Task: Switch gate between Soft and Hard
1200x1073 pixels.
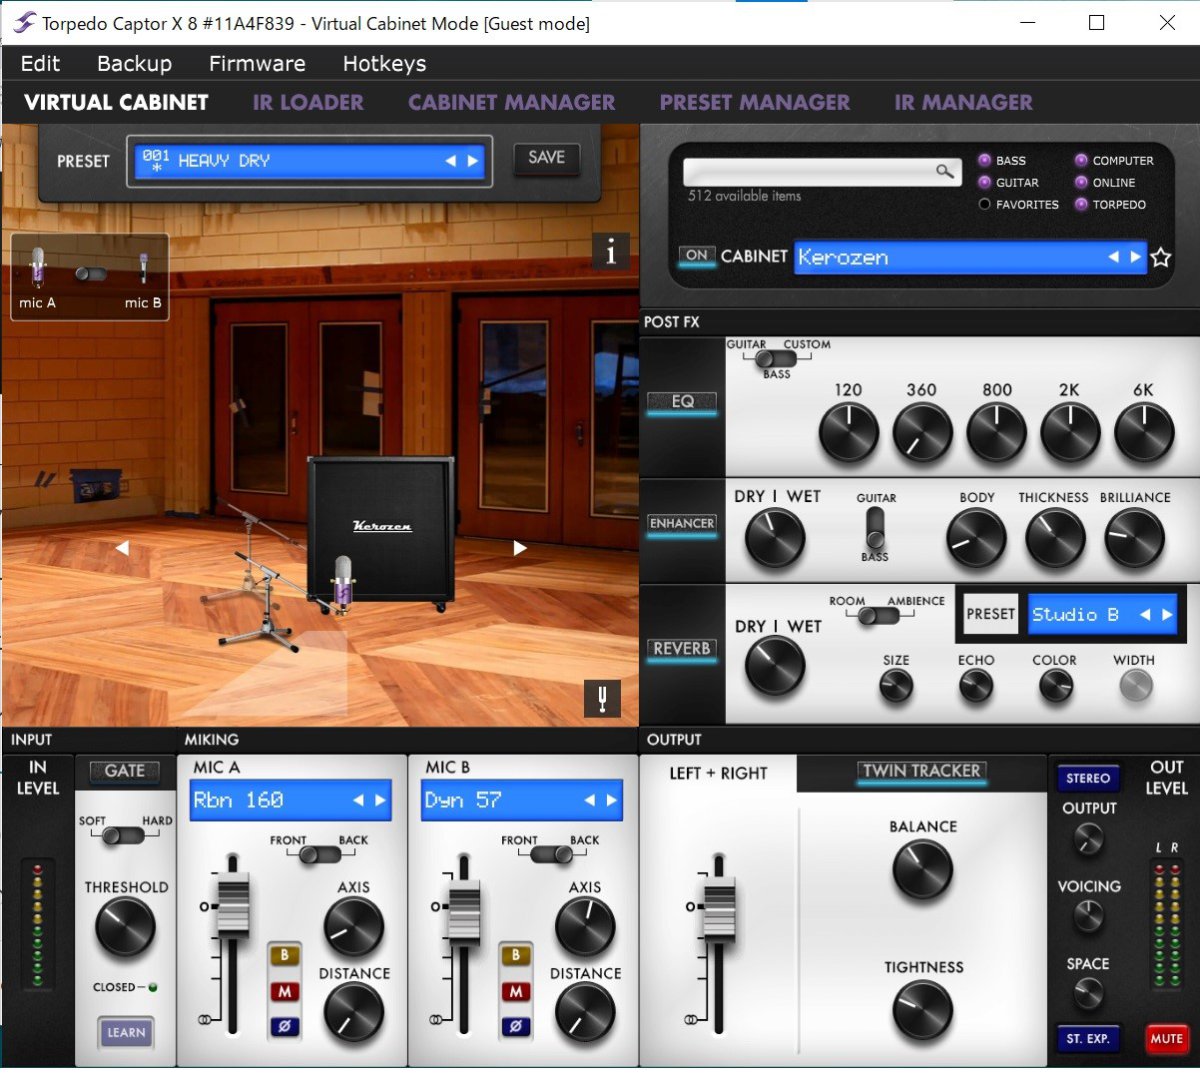Action: [x=123, y=836]
